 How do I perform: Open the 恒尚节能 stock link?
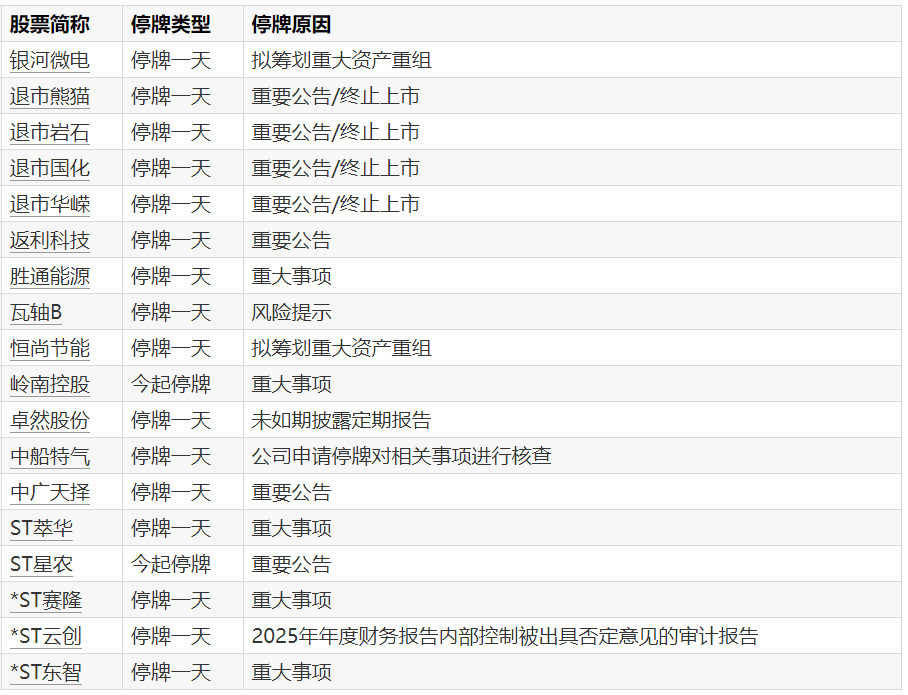coord(50,348)
